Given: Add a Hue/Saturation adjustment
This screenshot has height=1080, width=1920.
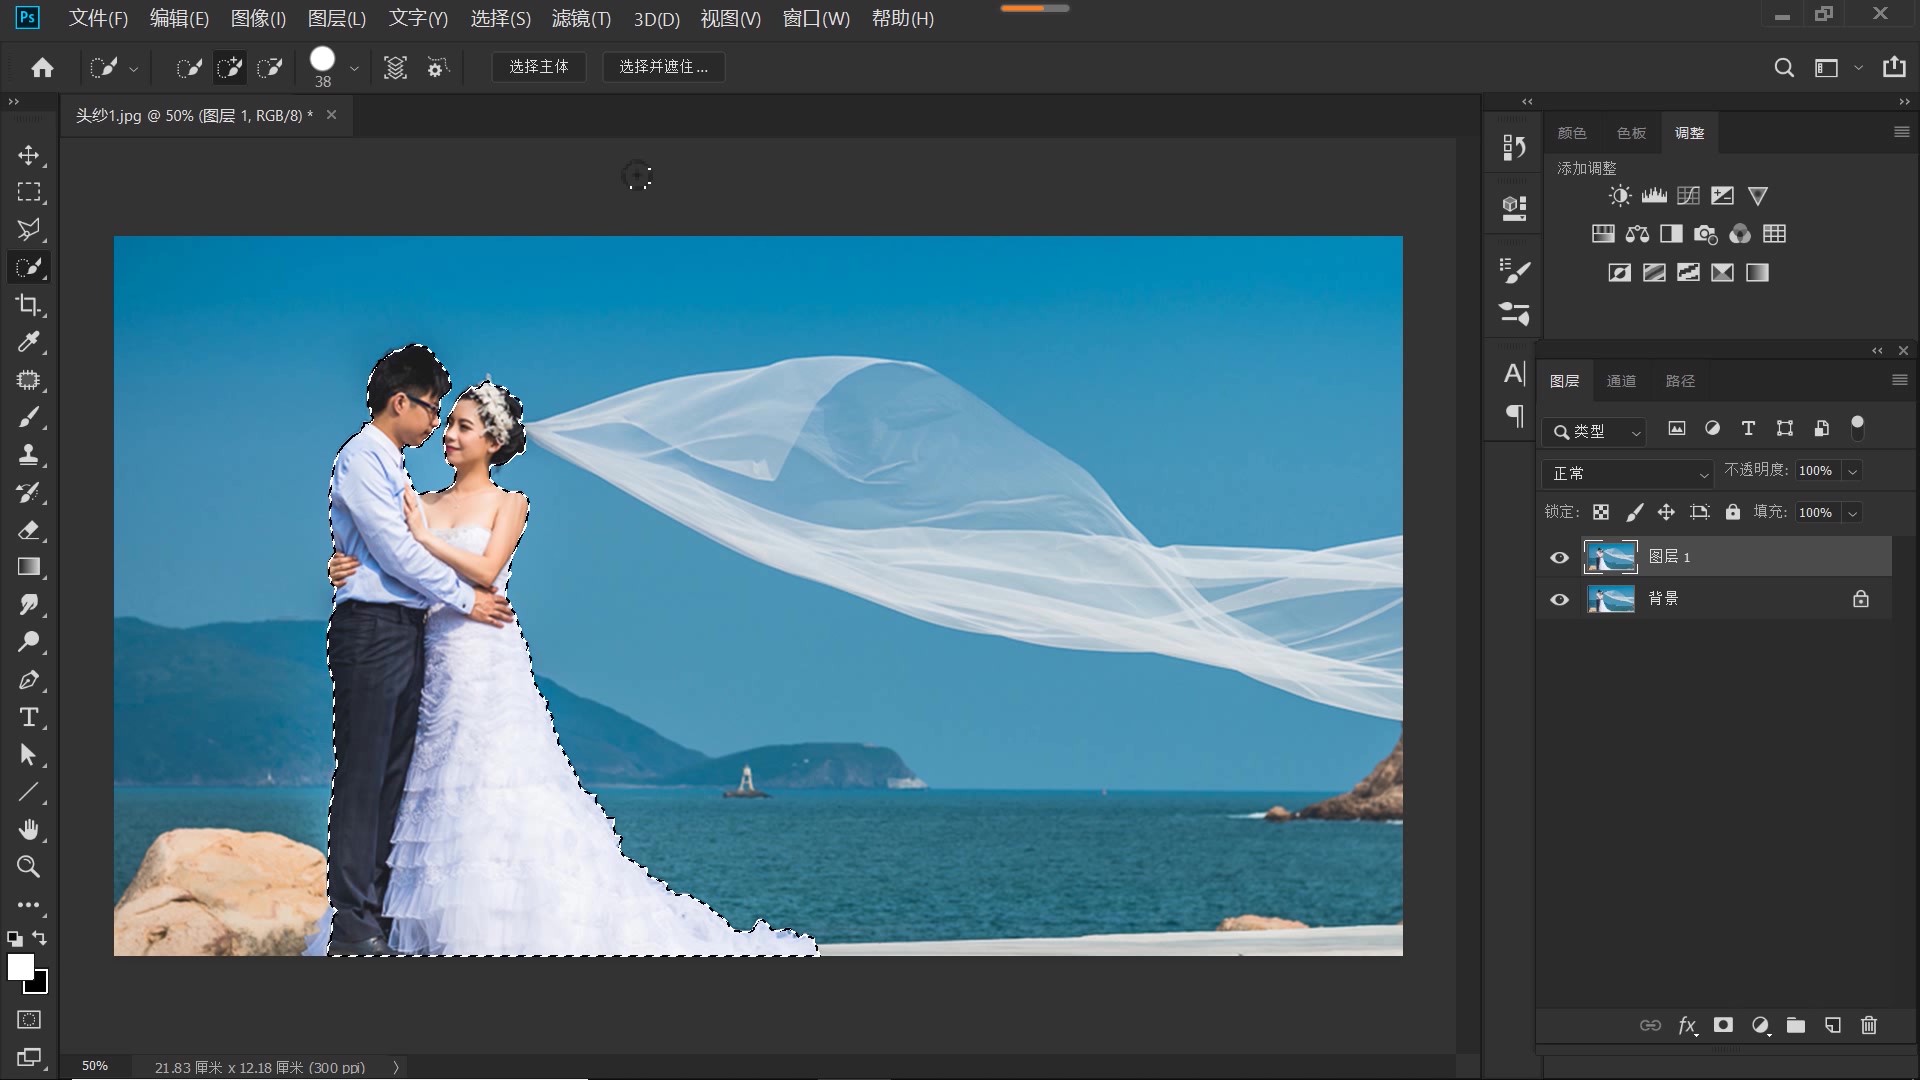Looking at the screenshot, I should (x=1603, y=234).
